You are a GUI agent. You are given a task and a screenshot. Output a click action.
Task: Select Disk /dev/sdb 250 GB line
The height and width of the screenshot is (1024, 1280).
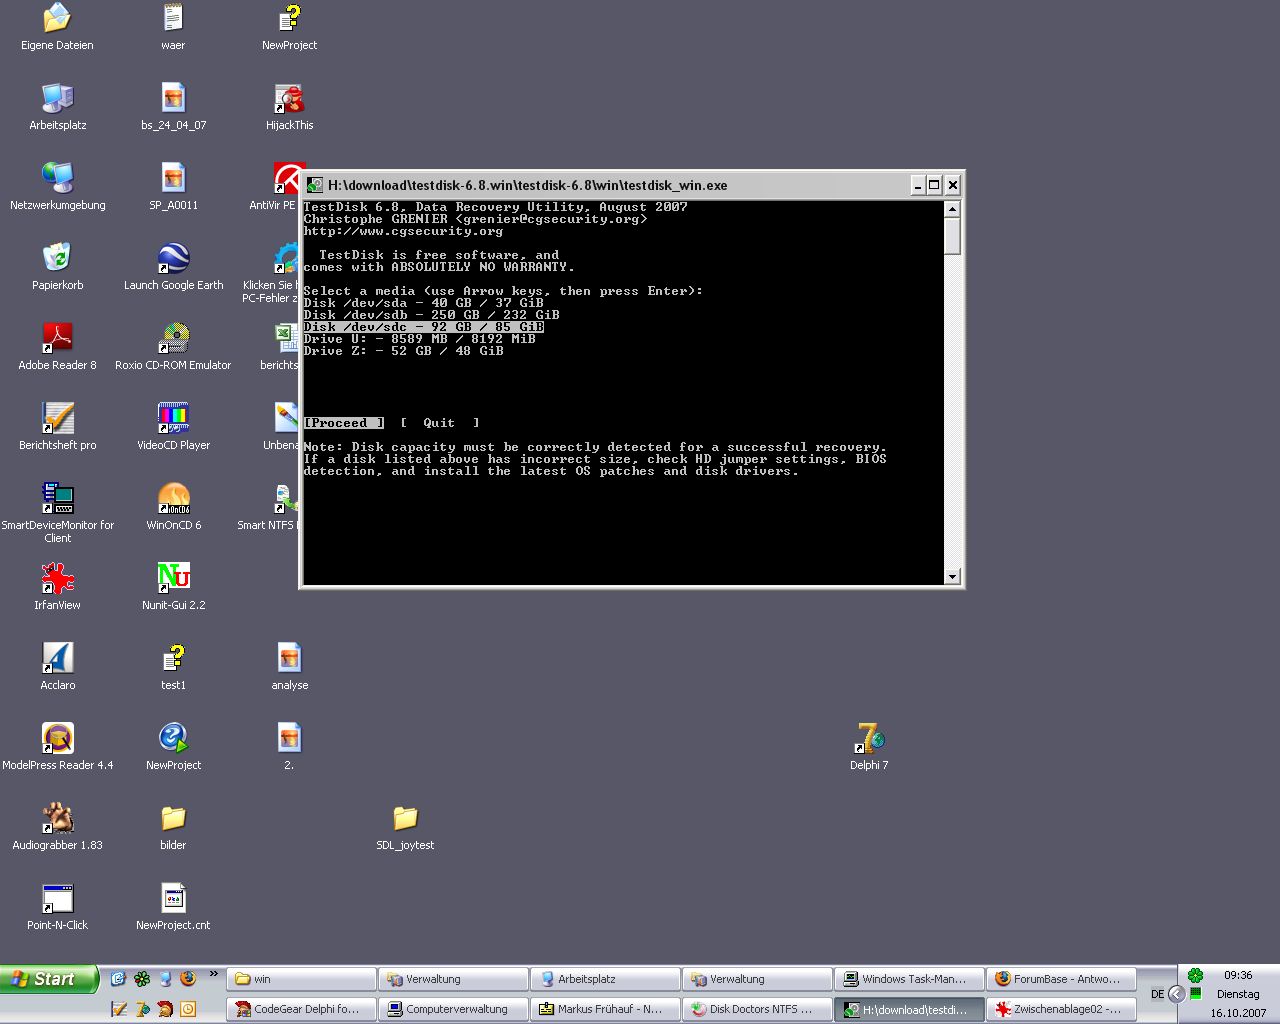pyautogui.click(x=432, y=315)
